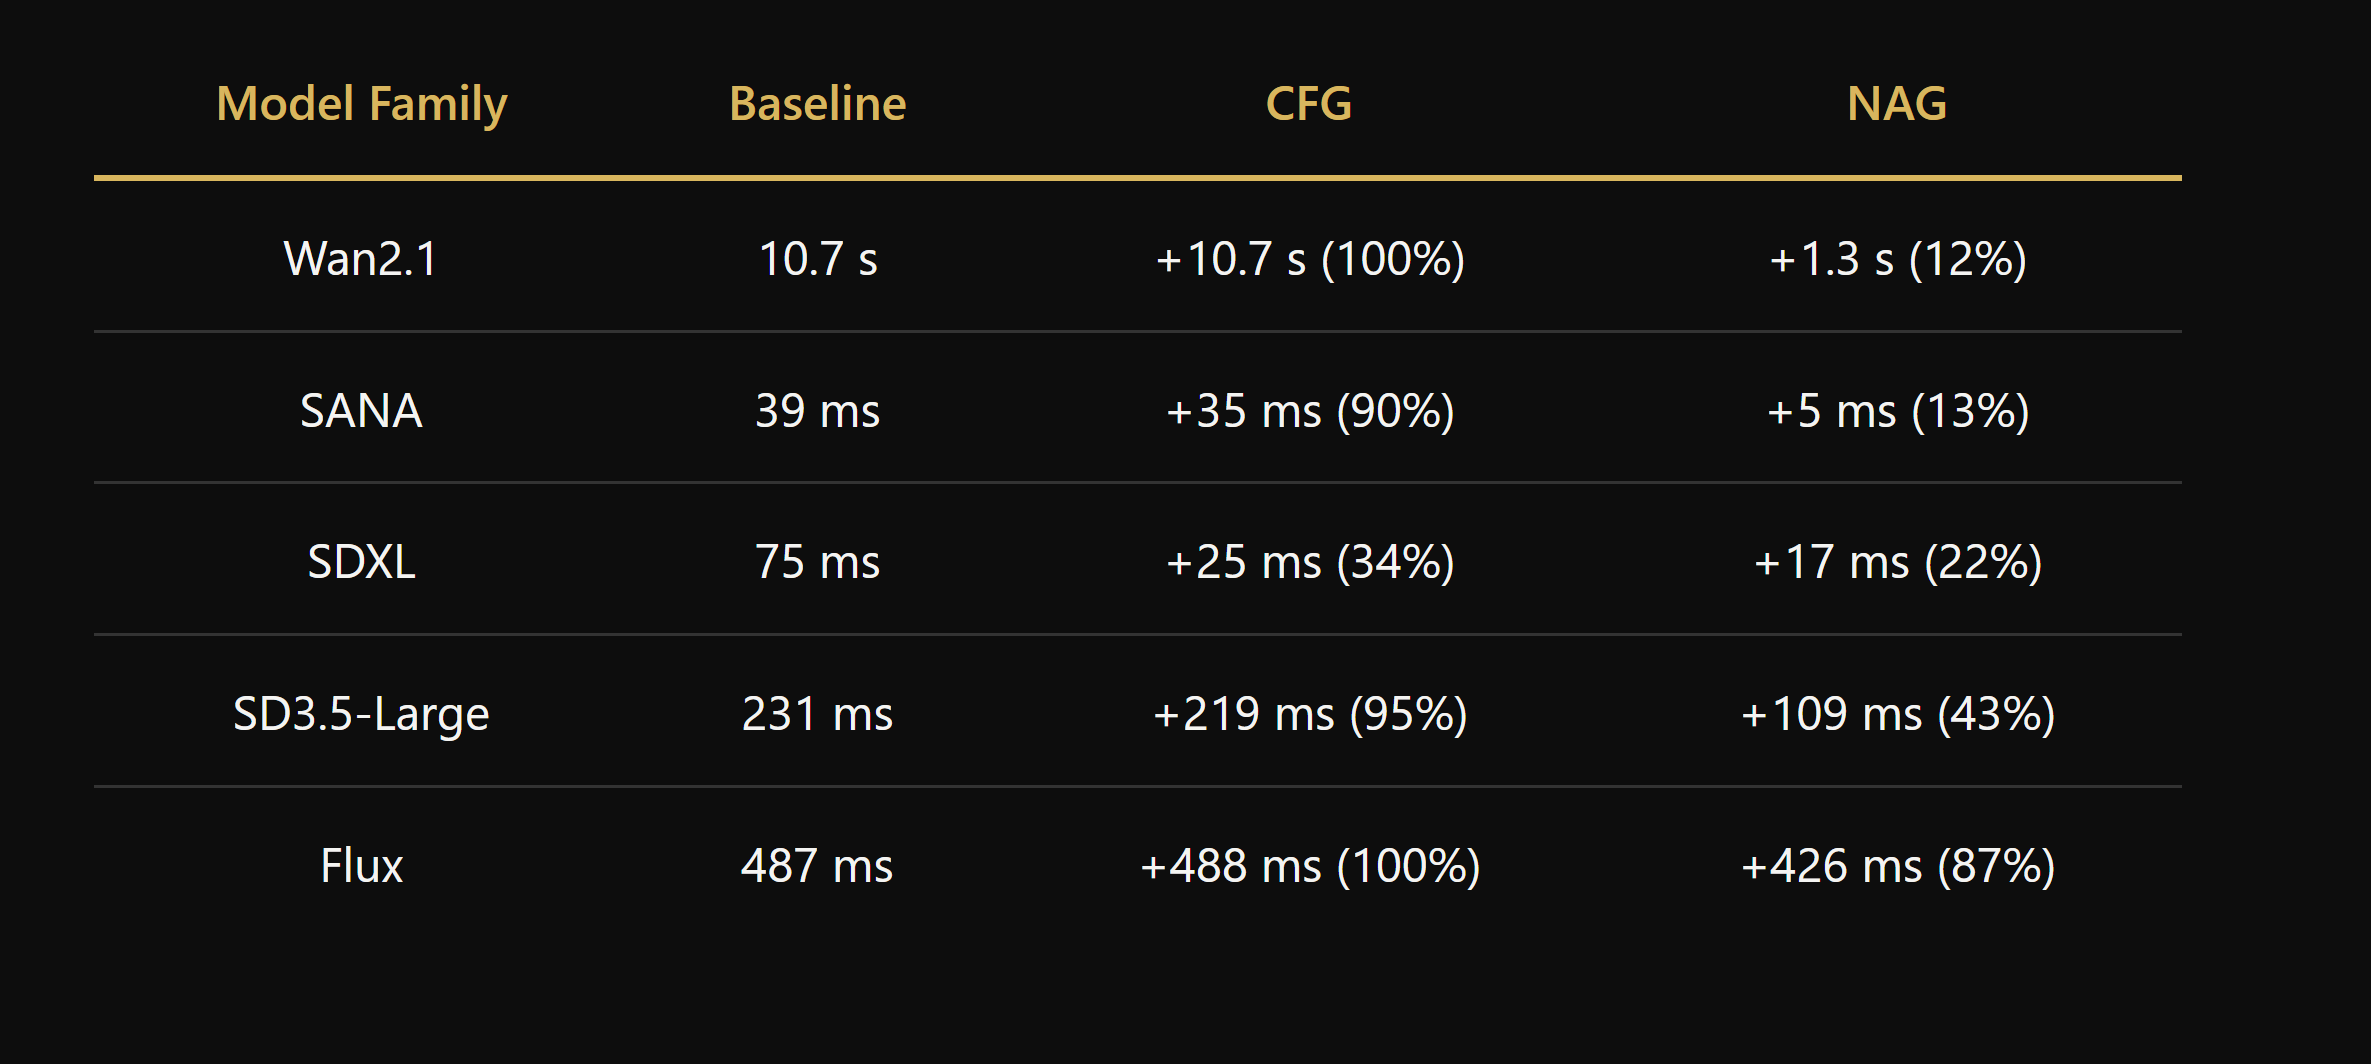Select the +1.3 s (12%) NAG cell
2371x1064 pixels.
[1898, 259]
